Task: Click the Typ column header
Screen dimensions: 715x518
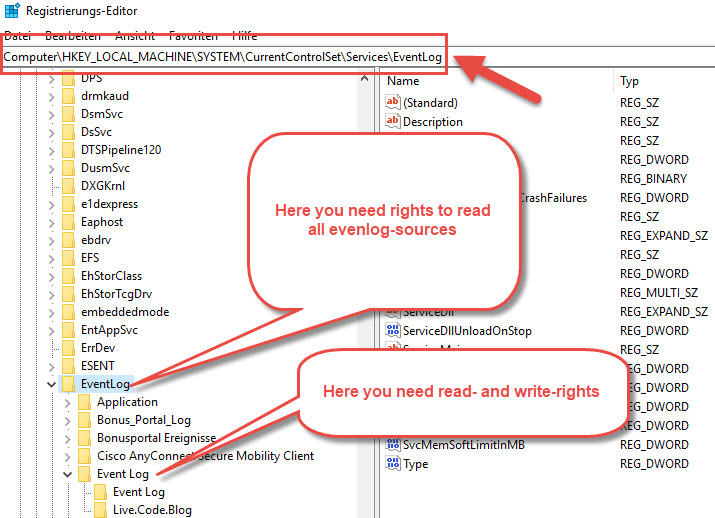Action: (629, 80)
